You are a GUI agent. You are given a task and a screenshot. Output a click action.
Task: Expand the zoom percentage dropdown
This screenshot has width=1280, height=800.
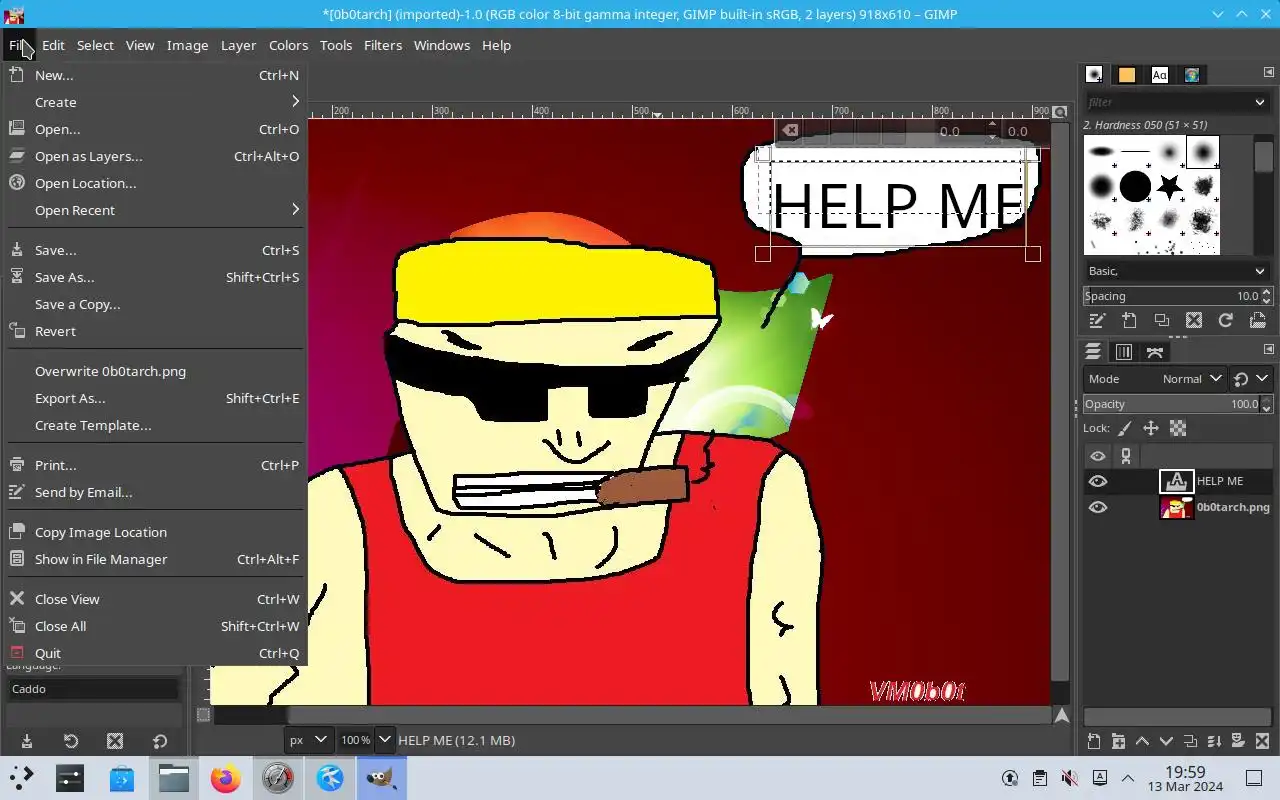(384, 740)
